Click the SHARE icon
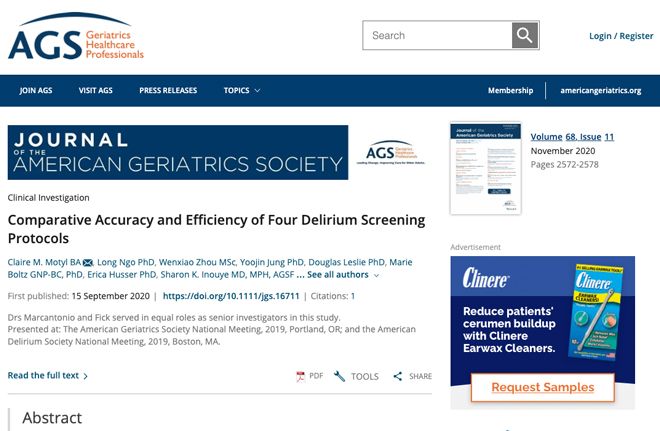The width and height of the screenshot is (660, 431). click(x=397, y=376)
